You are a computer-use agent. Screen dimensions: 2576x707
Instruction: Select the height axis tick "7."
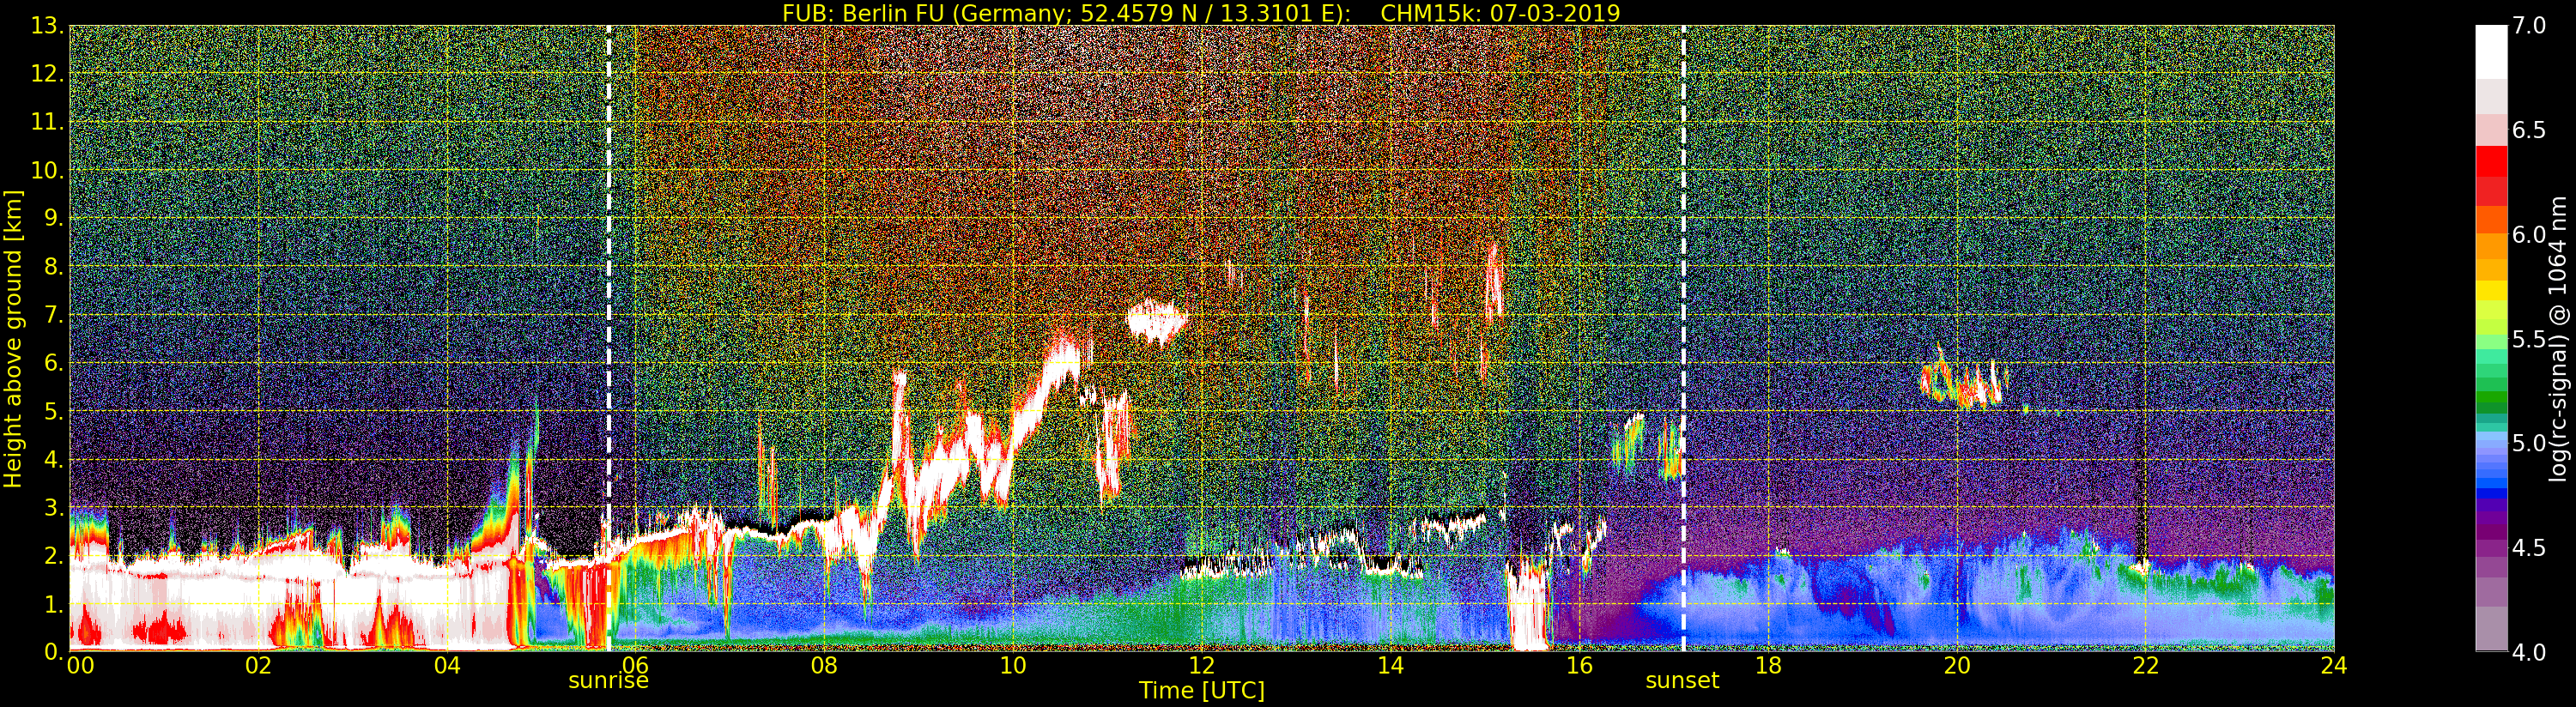point(53,315)
